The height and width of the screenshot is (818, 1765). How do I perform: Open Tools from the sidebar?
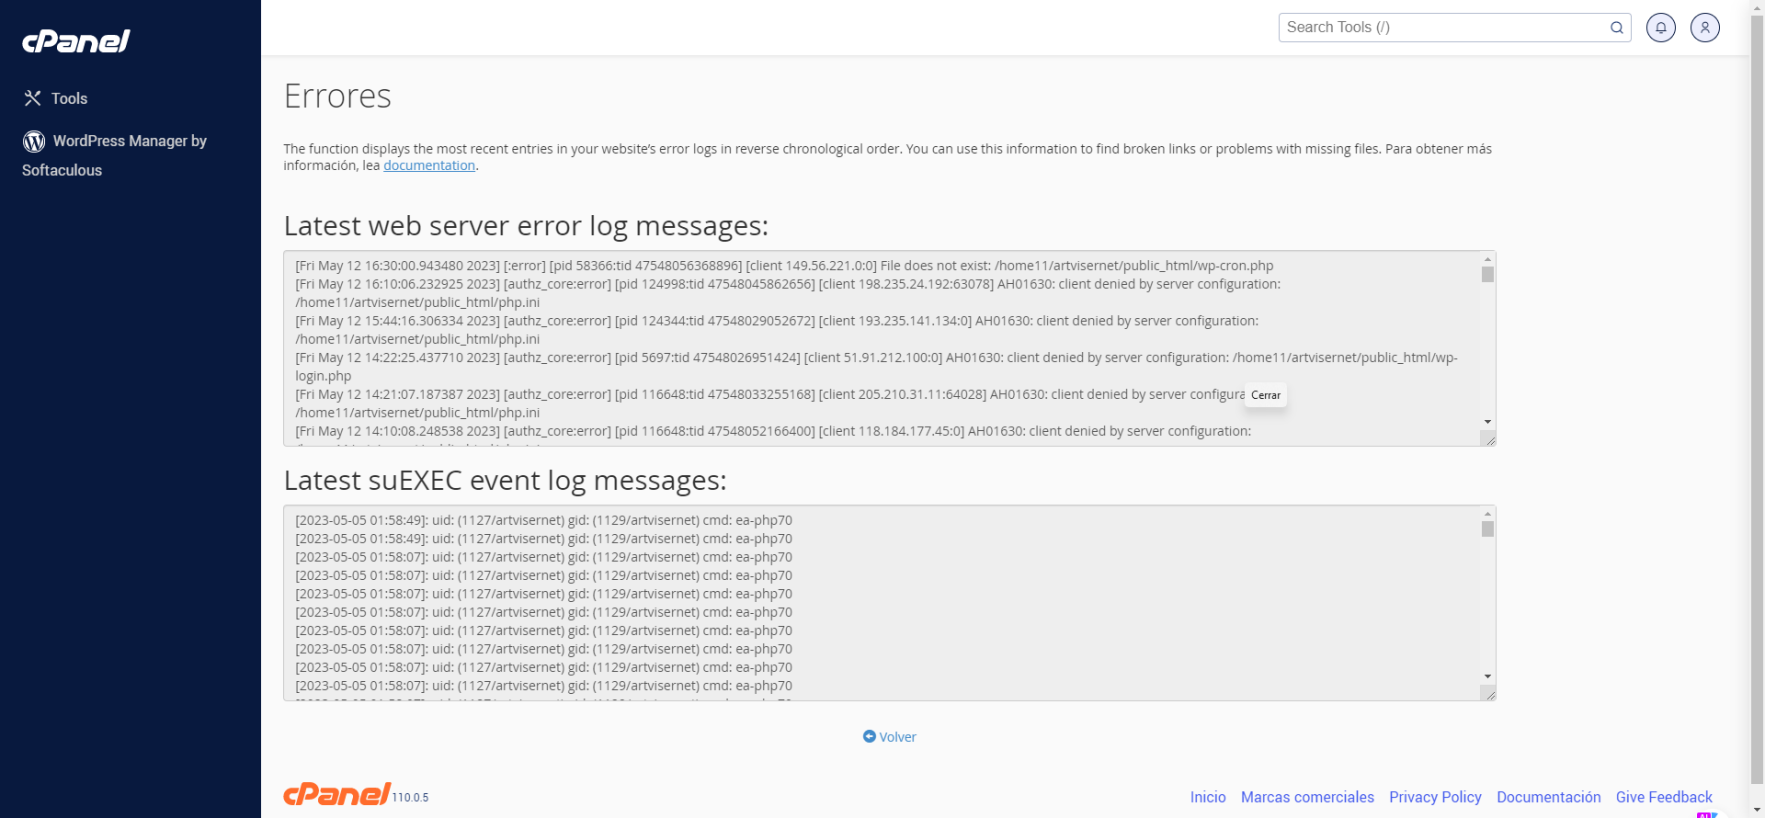pyautogui.click(x=69, y=98)
